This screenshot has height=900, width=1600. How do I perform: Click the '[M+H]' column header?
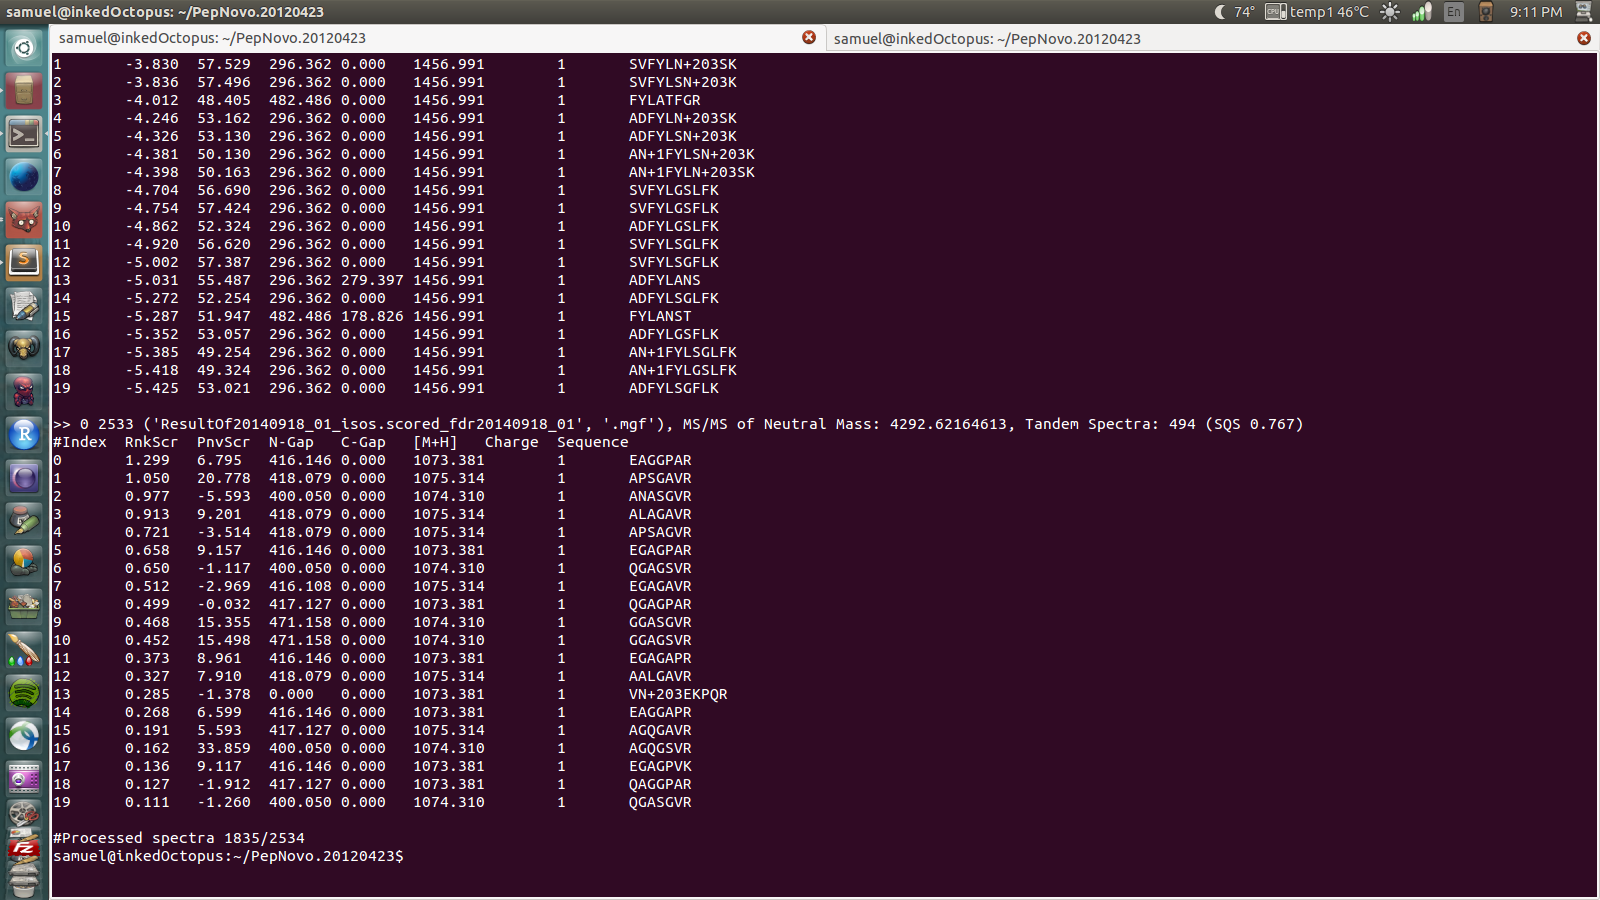pyautogui.click(x=435, y=442)
